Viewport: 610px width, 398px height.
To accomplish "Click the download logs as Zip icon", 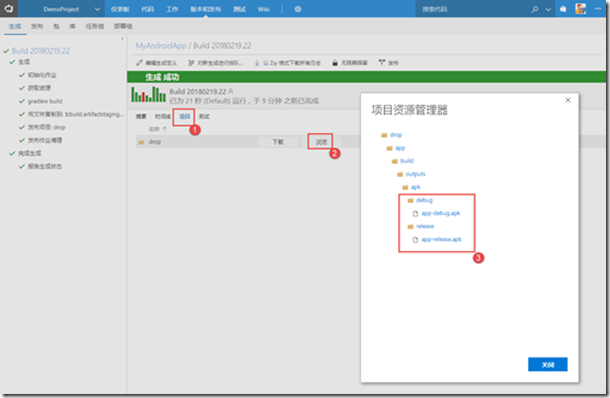I will [257, 63].
